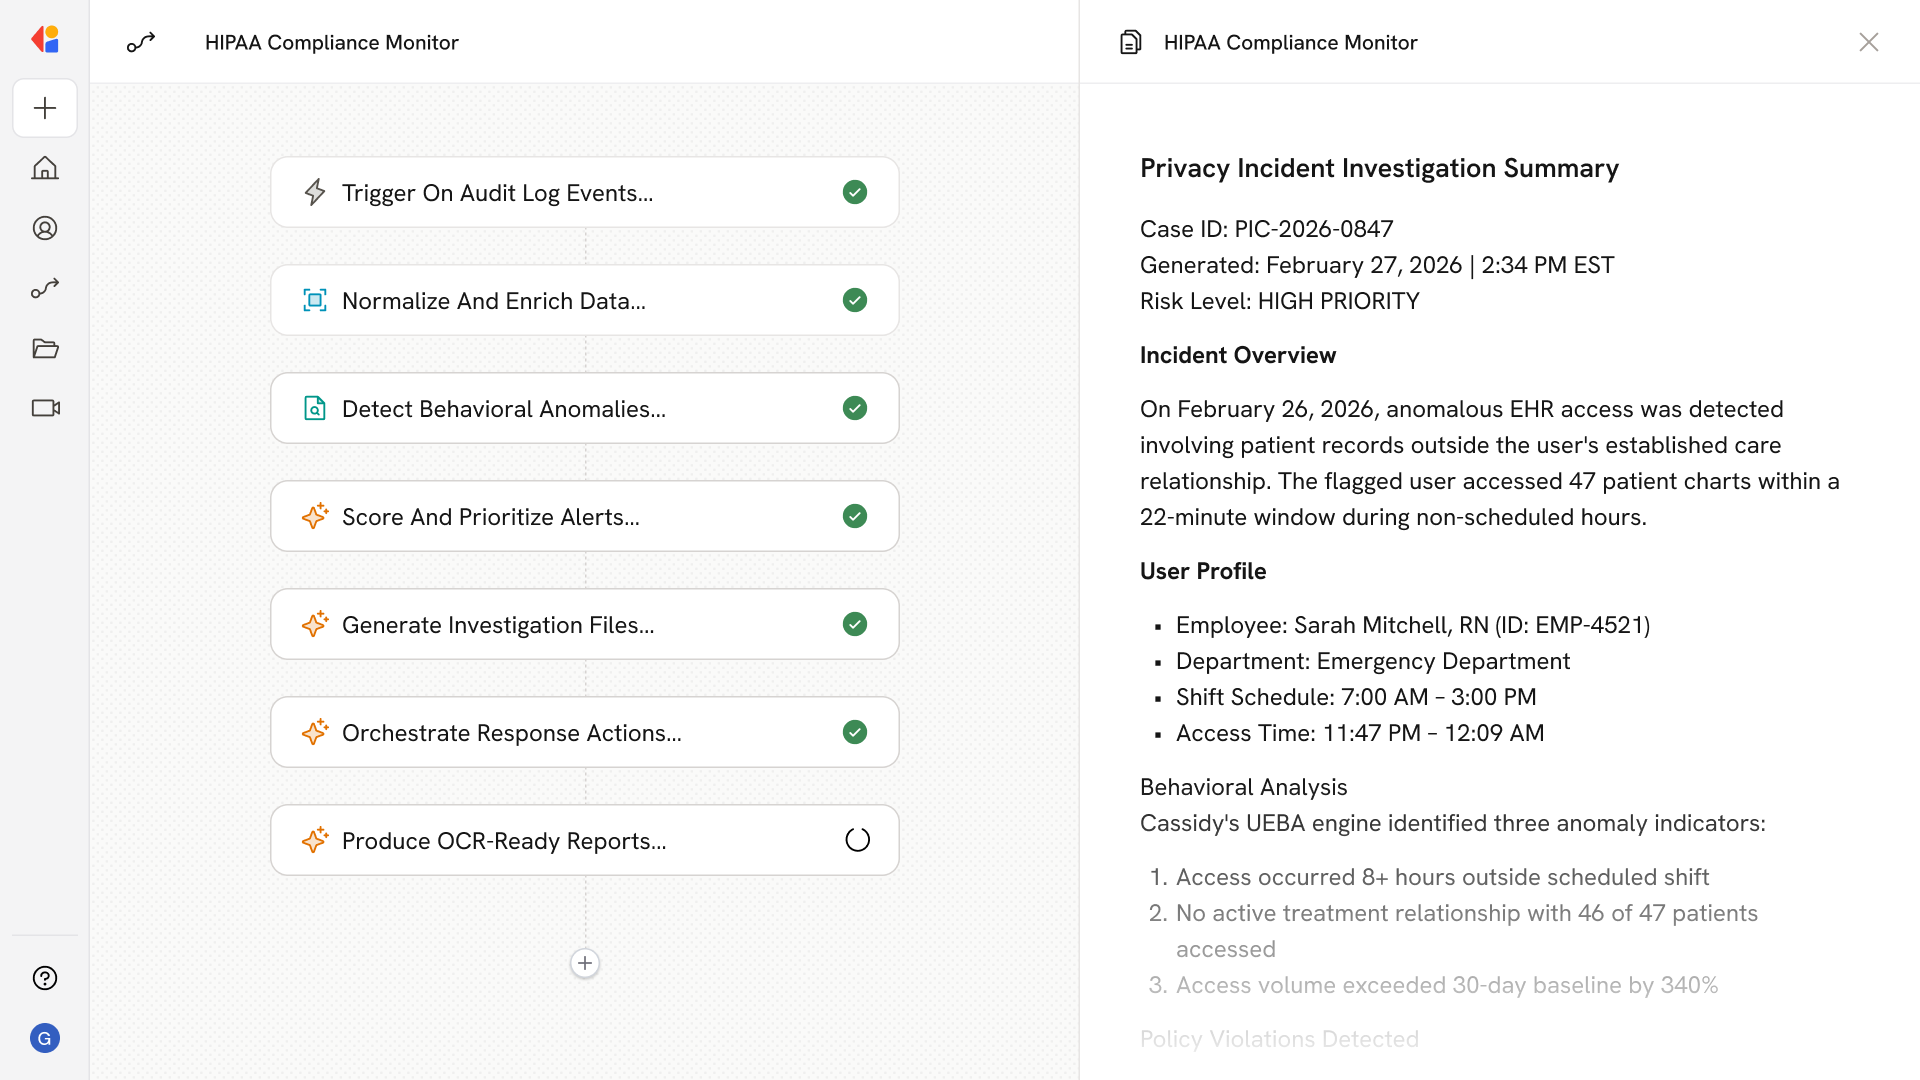Screen dimensions: 1920x1080
Task: Click the loading spinner on Produce OCR-Ready Reports
Action: pyautogui.click(x=857, y=840)
